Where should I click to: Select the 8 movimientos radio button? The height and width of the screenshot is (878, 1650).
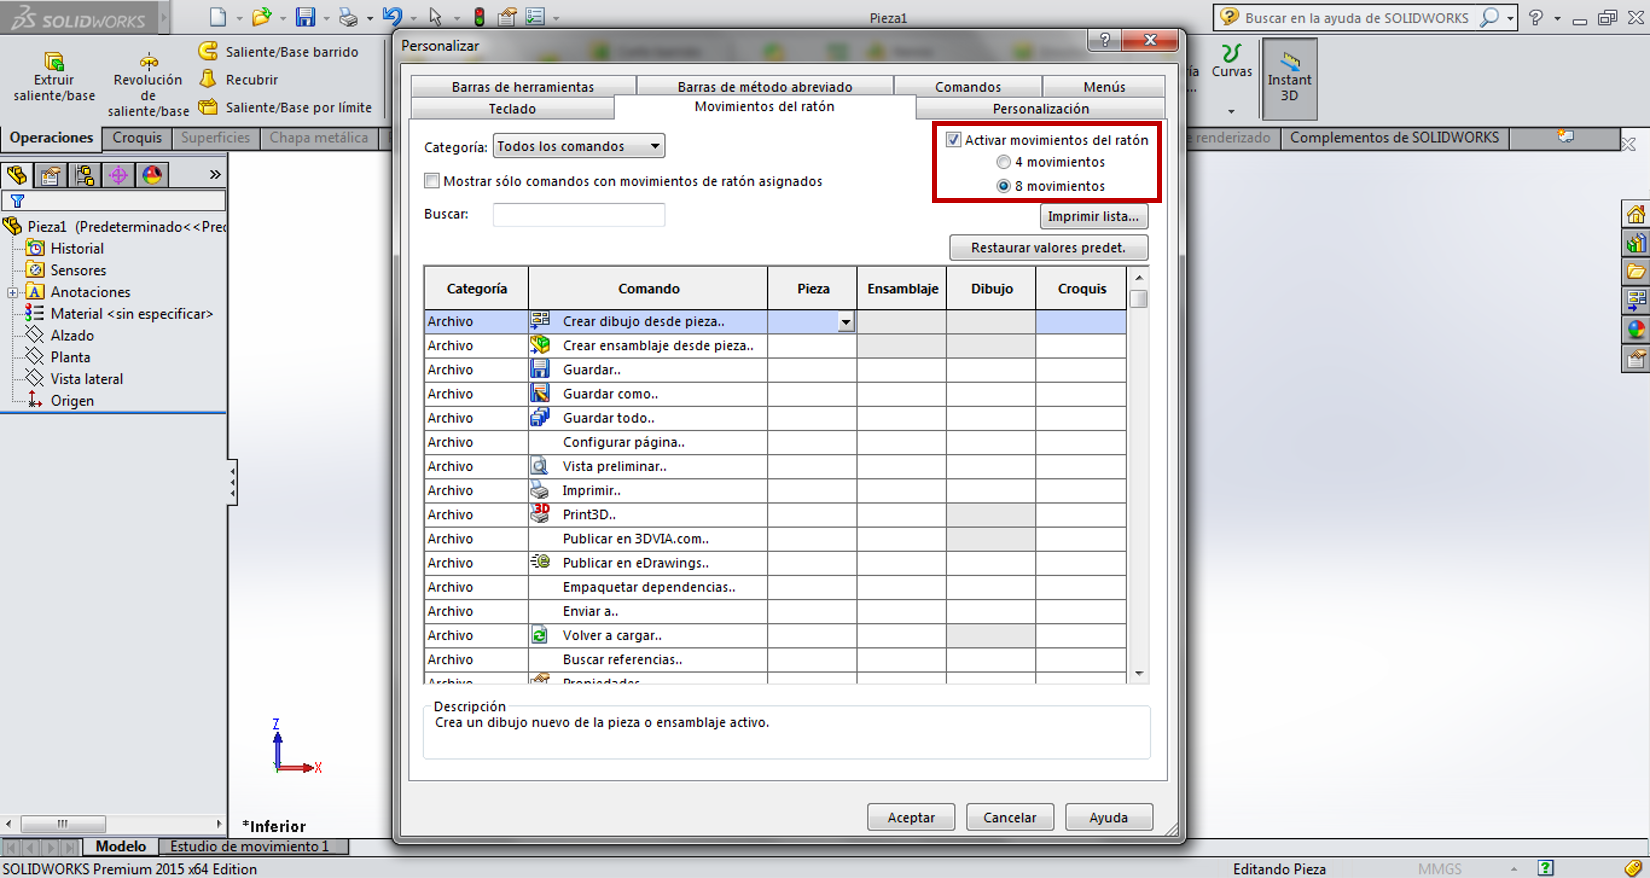[x=1003, y=186]
